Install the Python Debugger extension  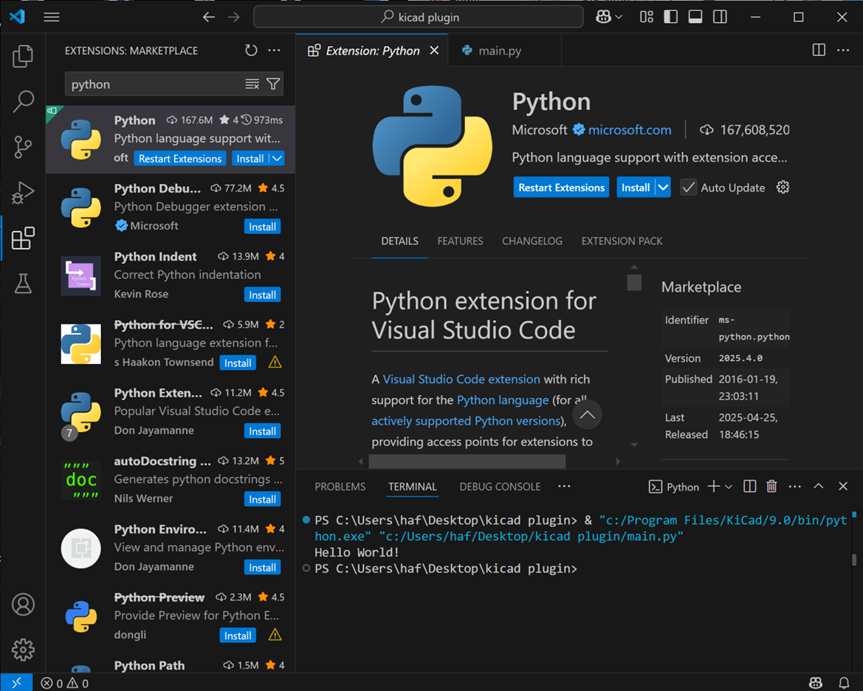pyautogui.click(x=262, y=227)
